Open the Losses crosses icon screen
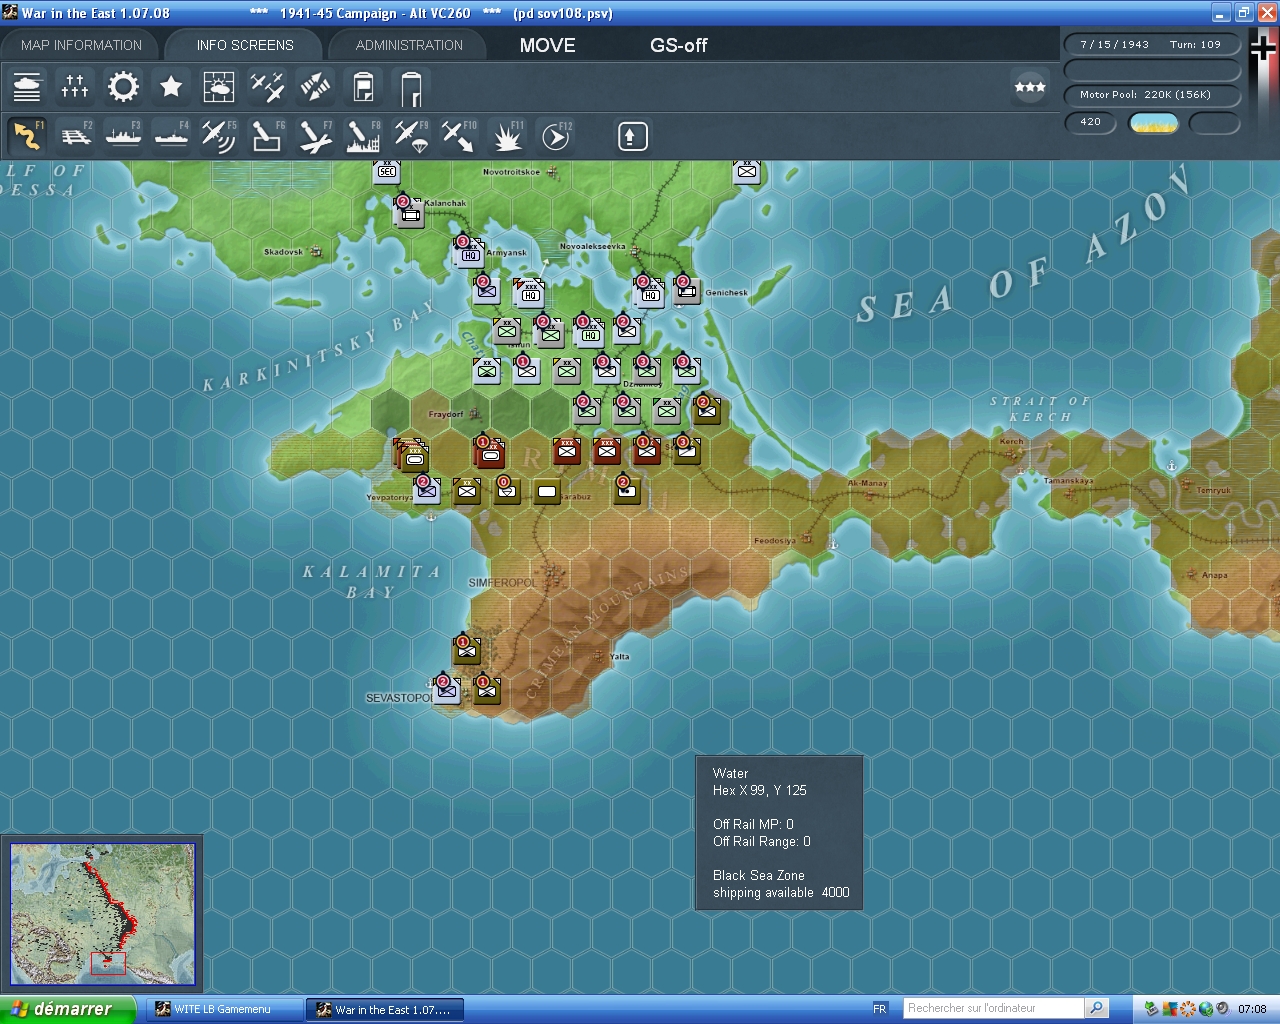The height and width of the screenshot is (1024, 1280). 75,87
